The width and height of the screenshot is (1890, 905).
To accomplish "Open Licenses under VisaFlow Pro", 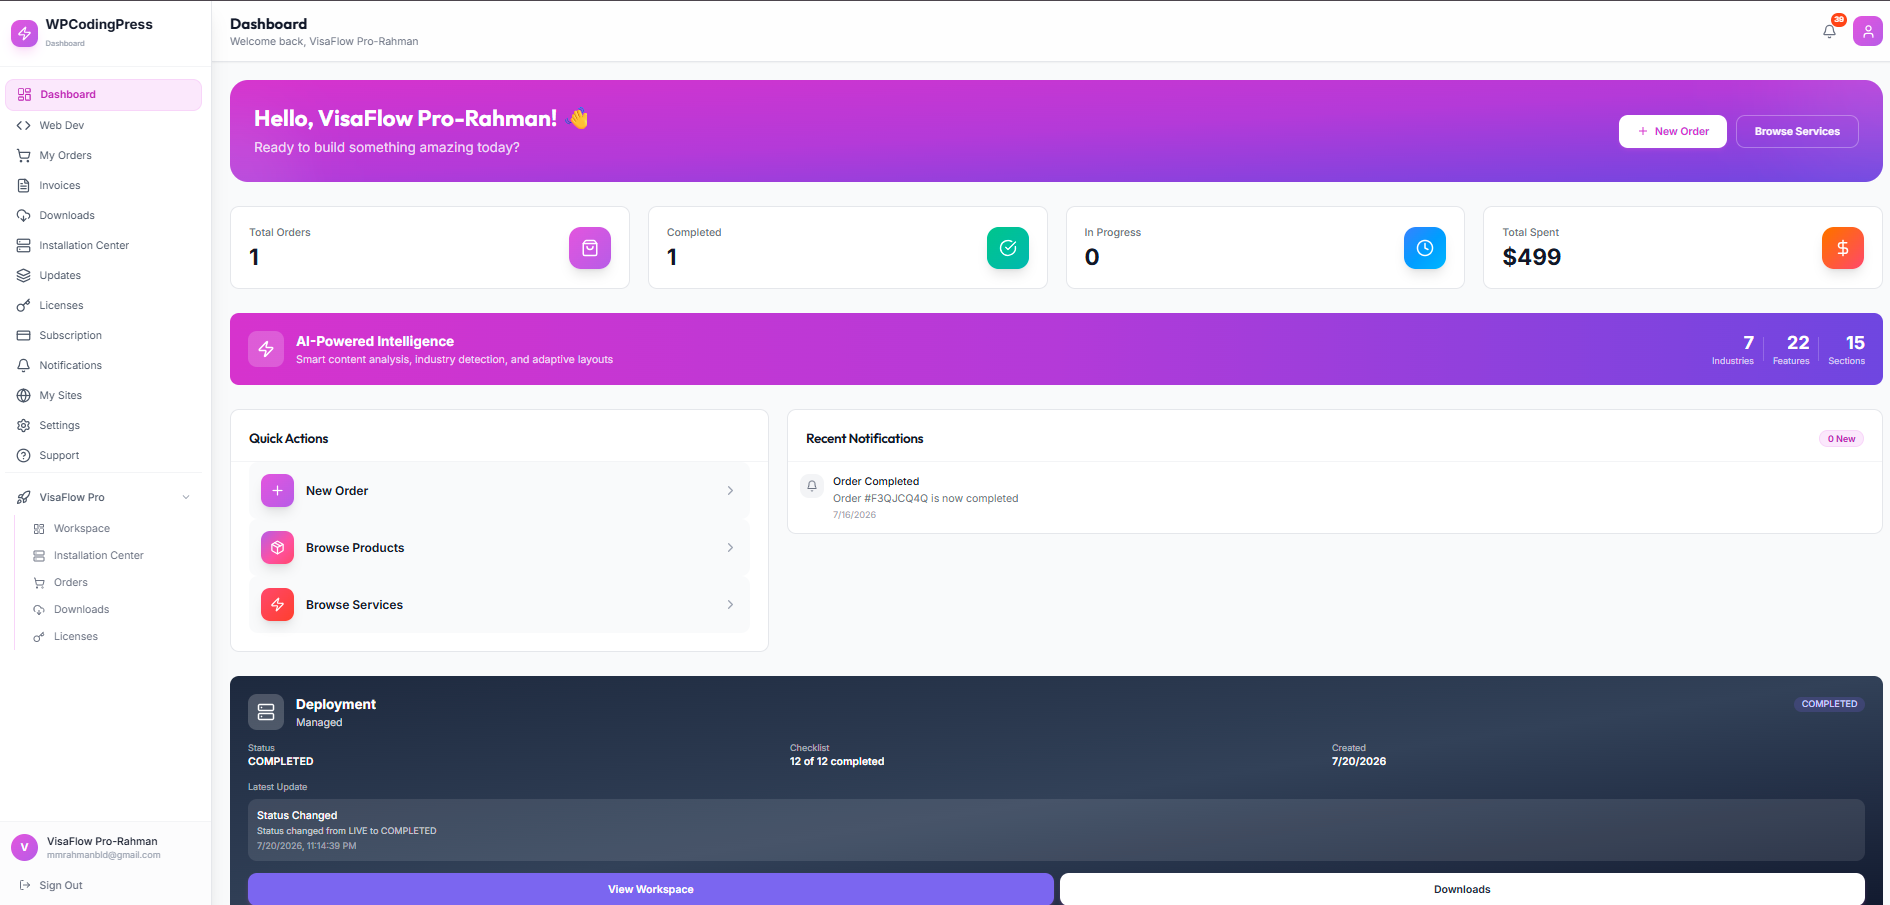I will pos(112,637).
